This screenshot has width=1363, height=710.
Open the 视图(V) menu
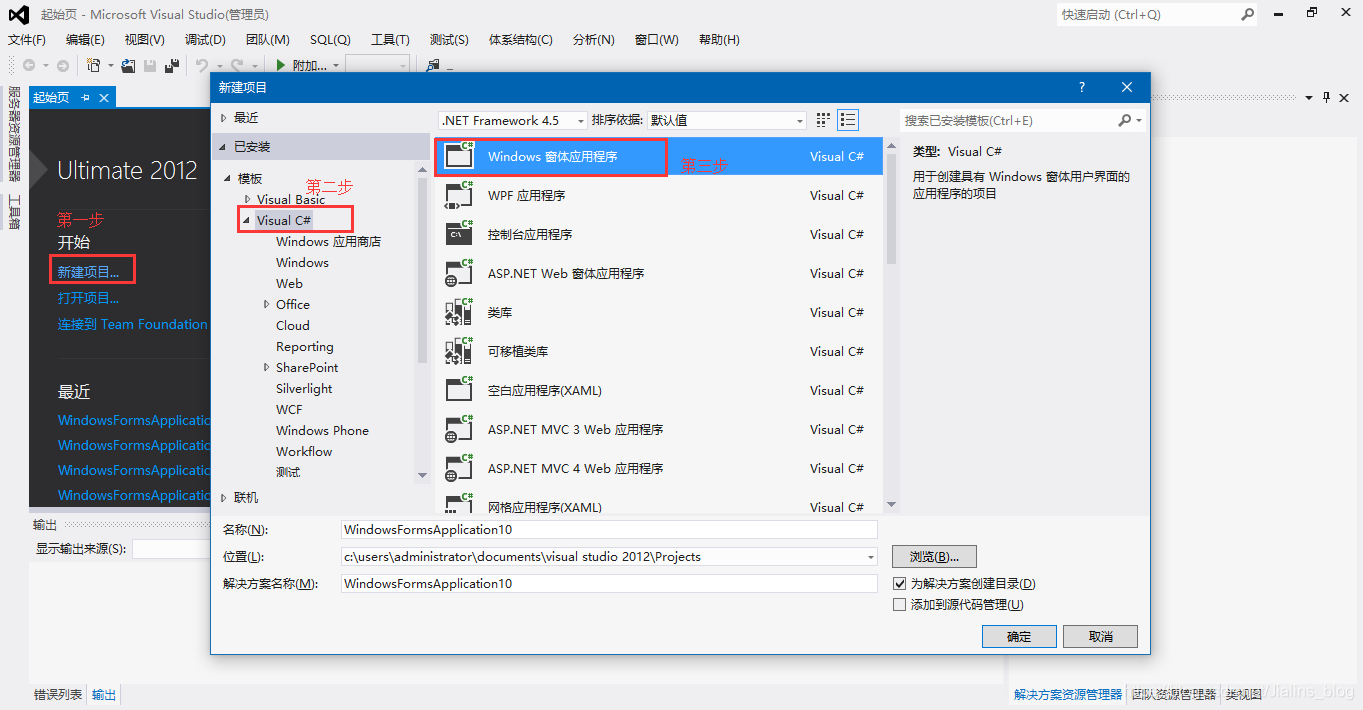[x=145, y=40]
